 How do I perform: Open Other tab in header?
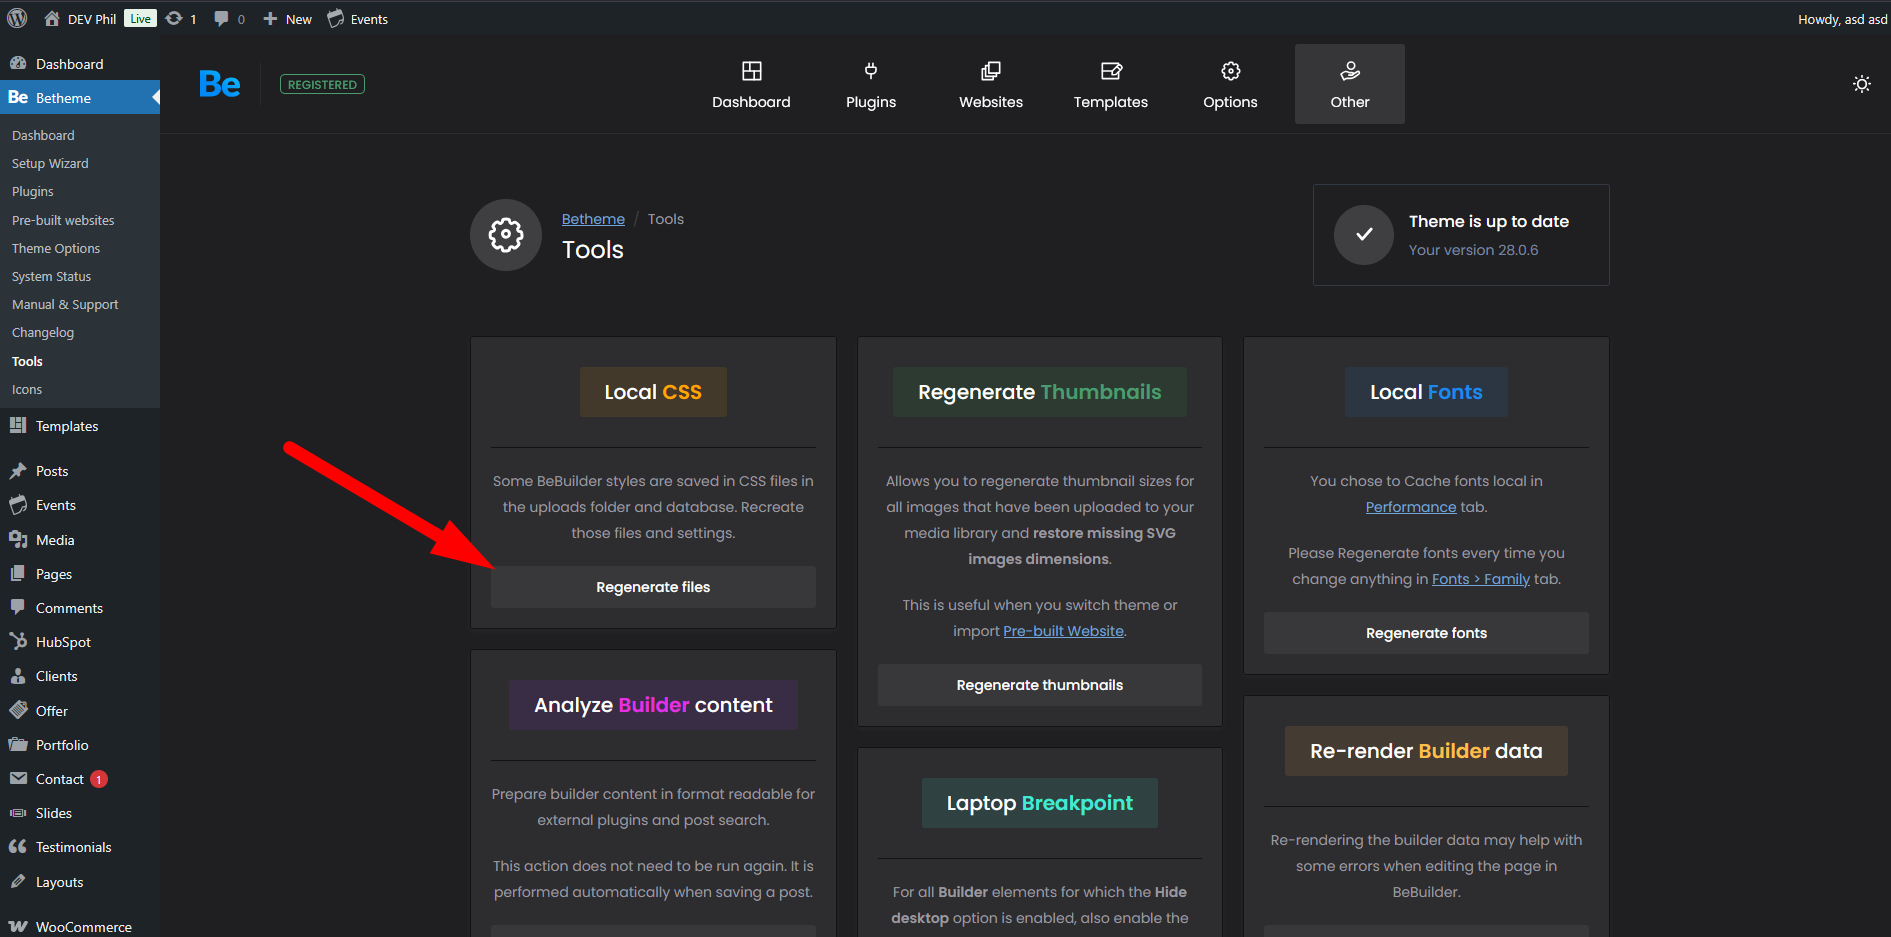click(1350, 84)
